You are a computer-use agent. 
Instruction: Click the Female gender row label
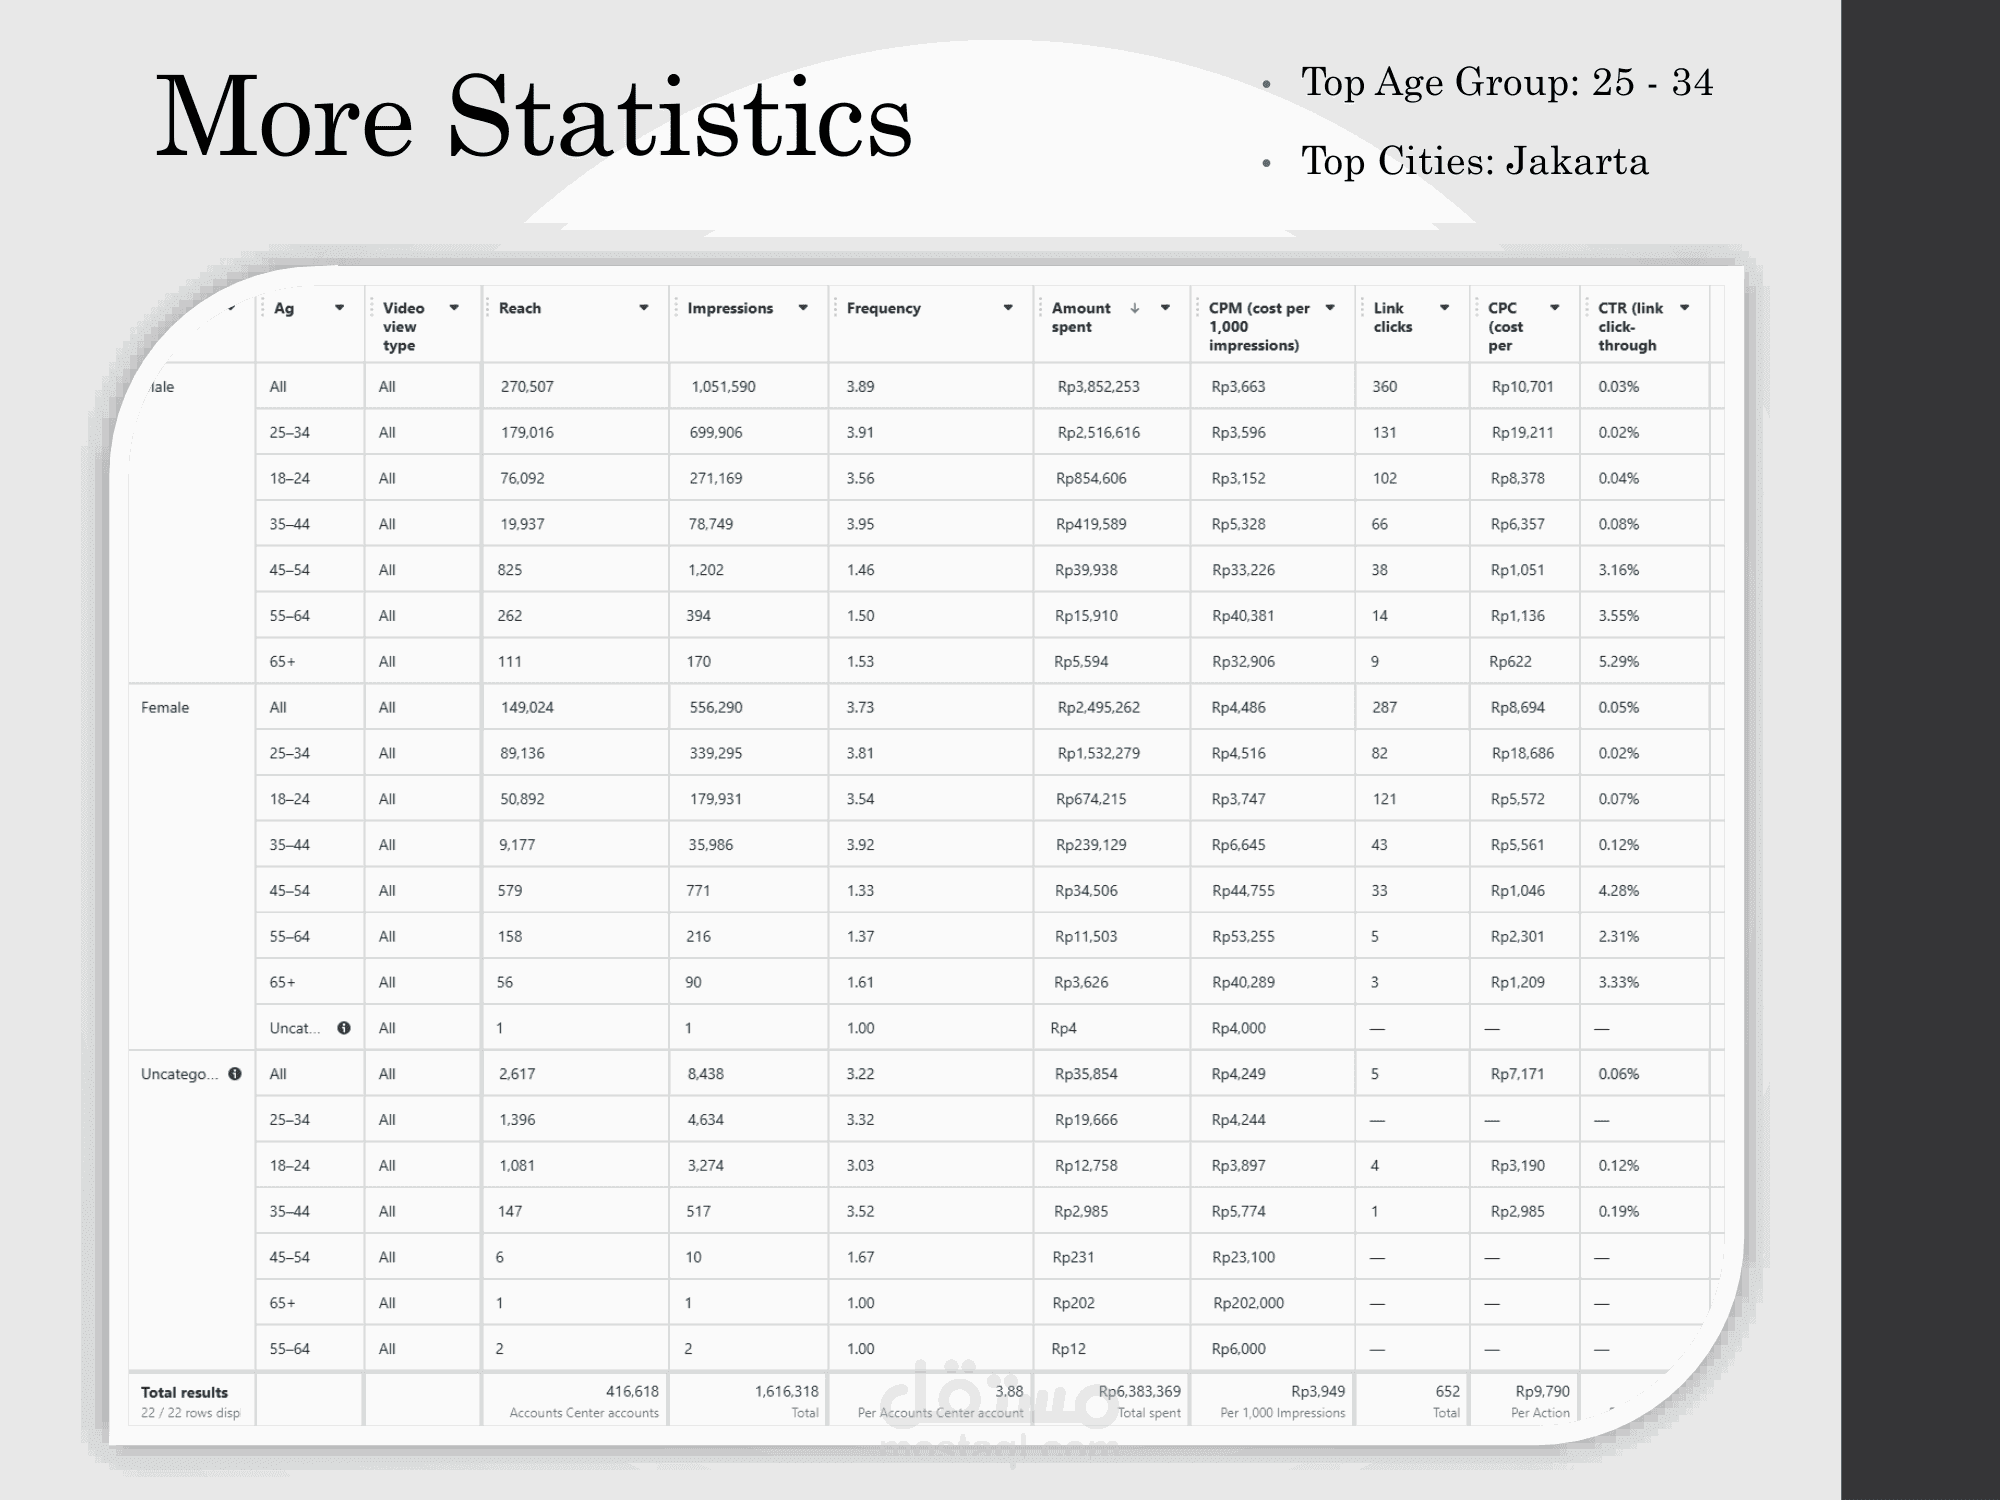click(165, 708)
